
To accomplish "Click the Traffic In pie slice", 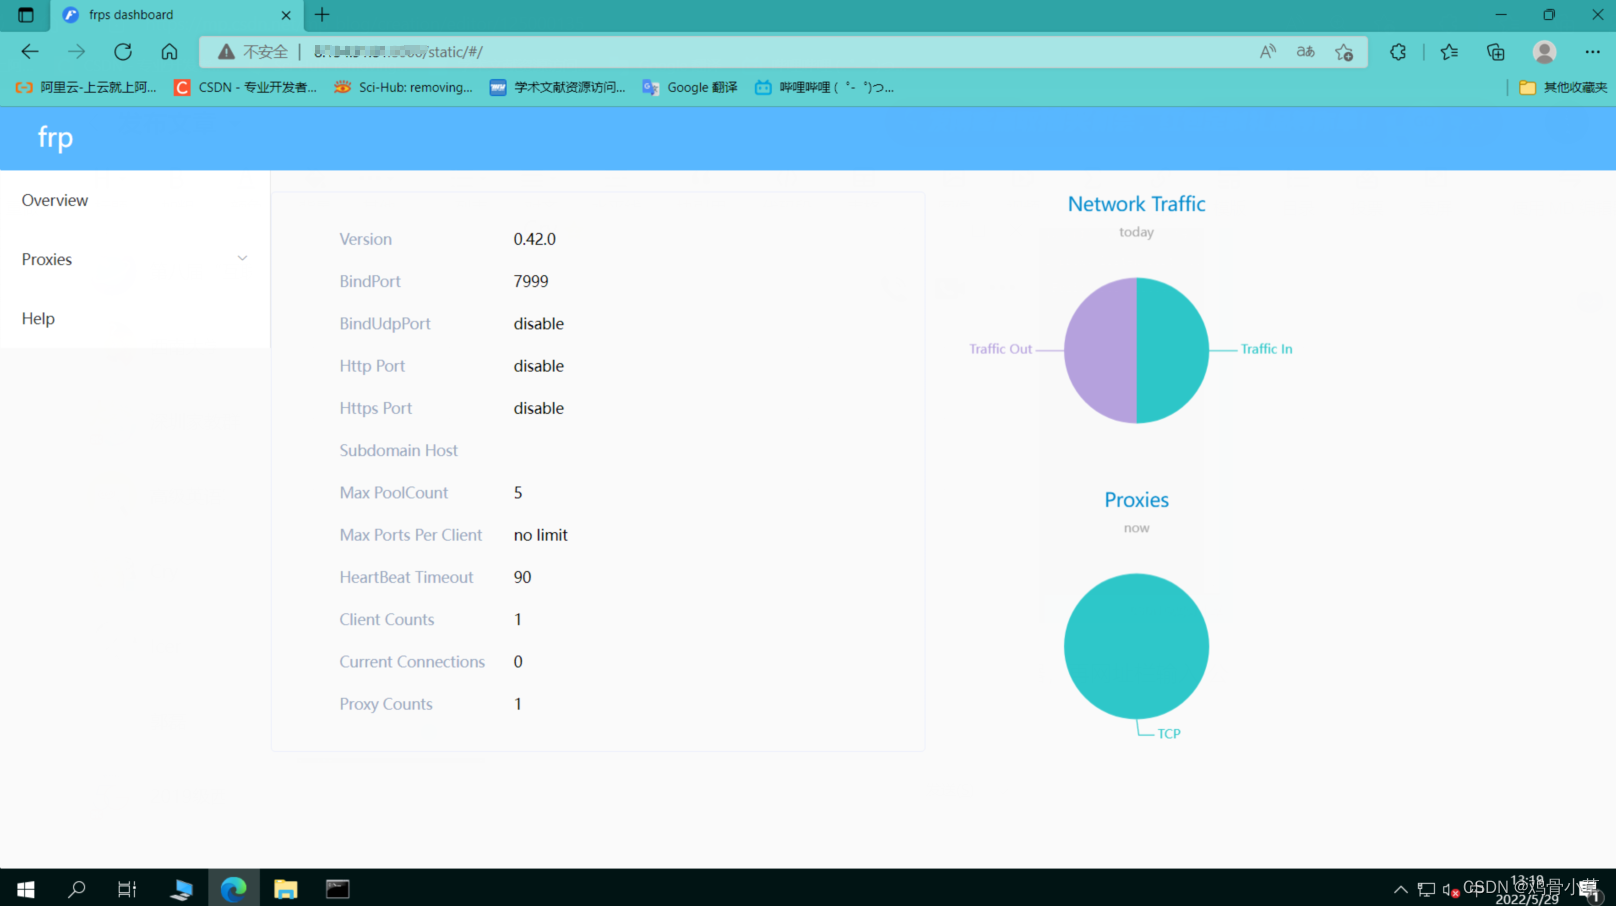I will coord(1173,350).
